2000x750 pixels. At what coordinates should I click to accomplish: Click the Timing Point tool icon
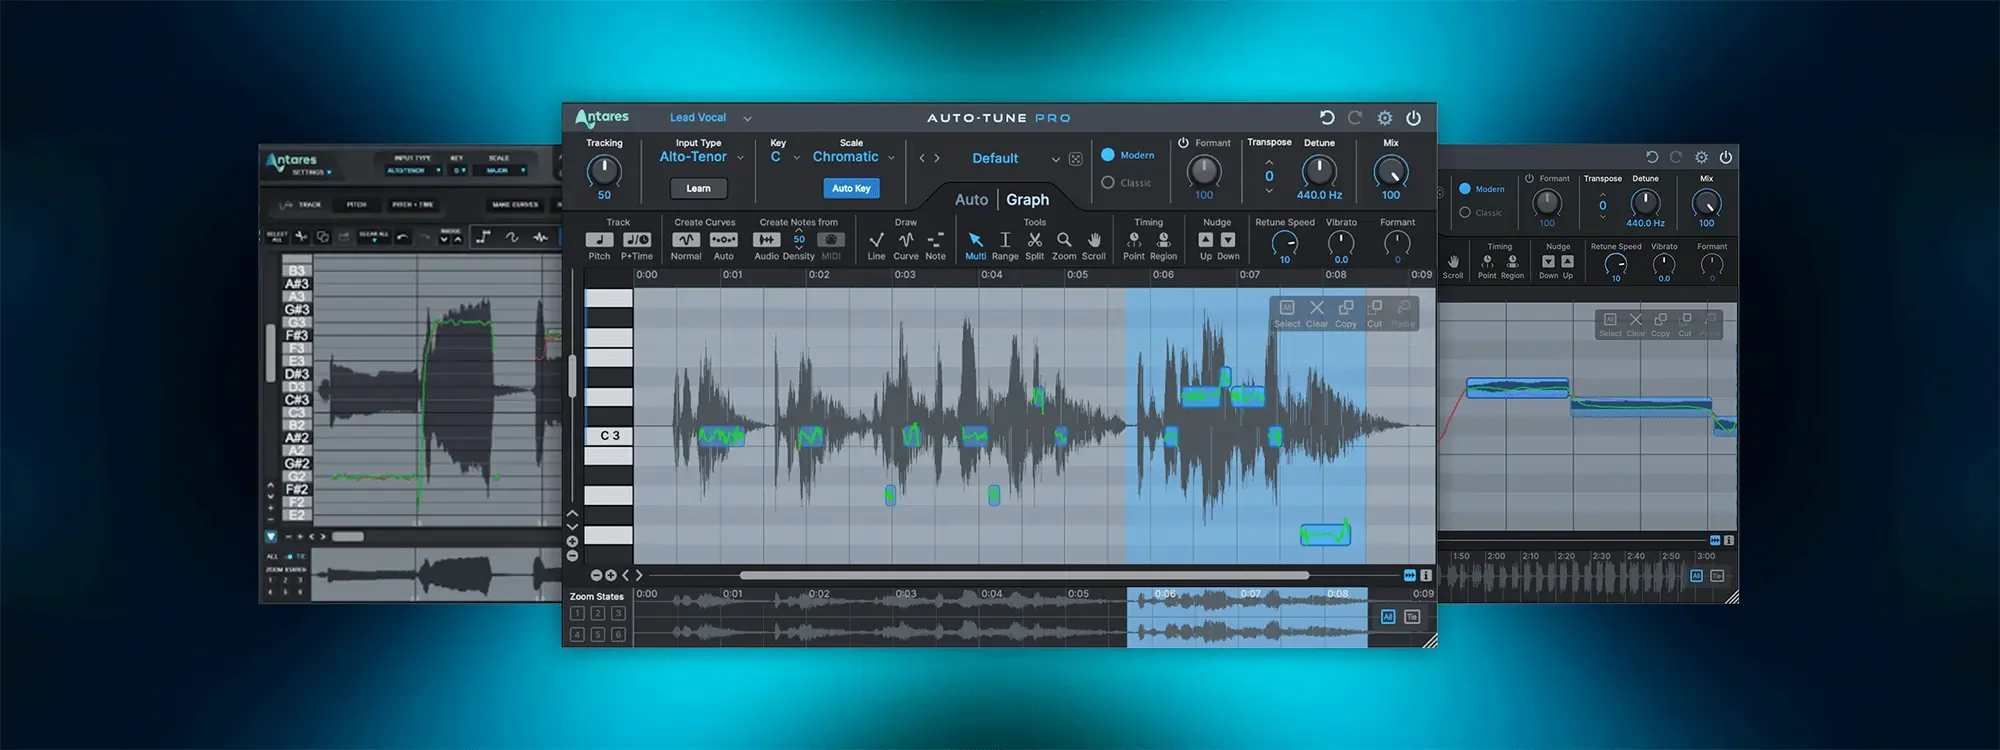1134,240
